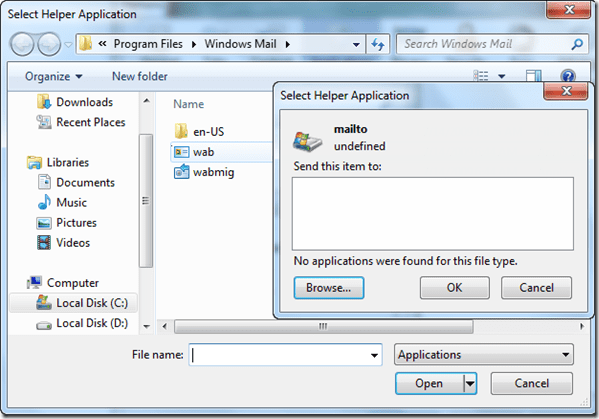This screenshot has width=599, height=419.
Task: Create a New folder
Action: (140, 76)
